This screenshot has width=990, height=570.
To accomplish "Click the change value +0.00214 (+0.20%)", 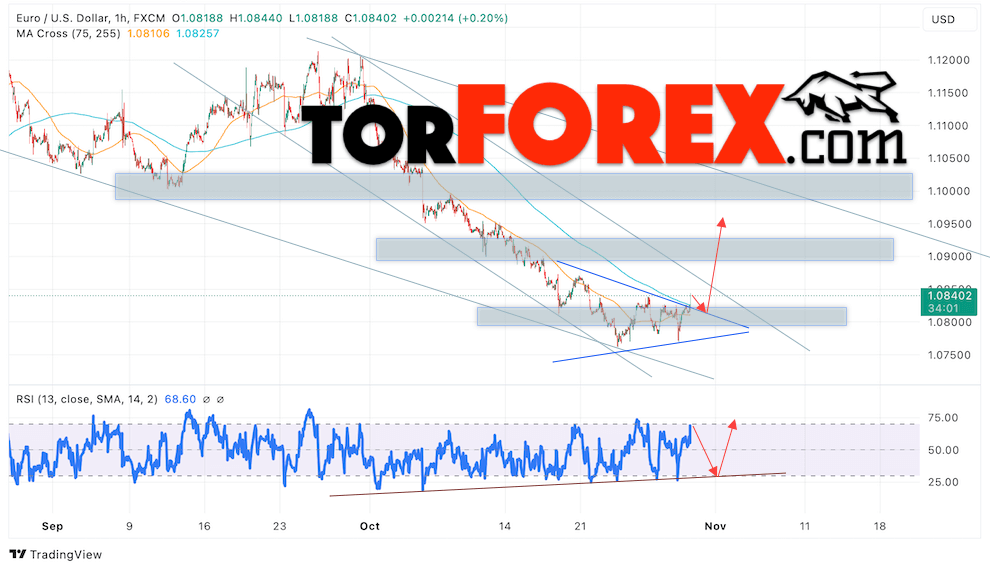I will tap(455, 18).
